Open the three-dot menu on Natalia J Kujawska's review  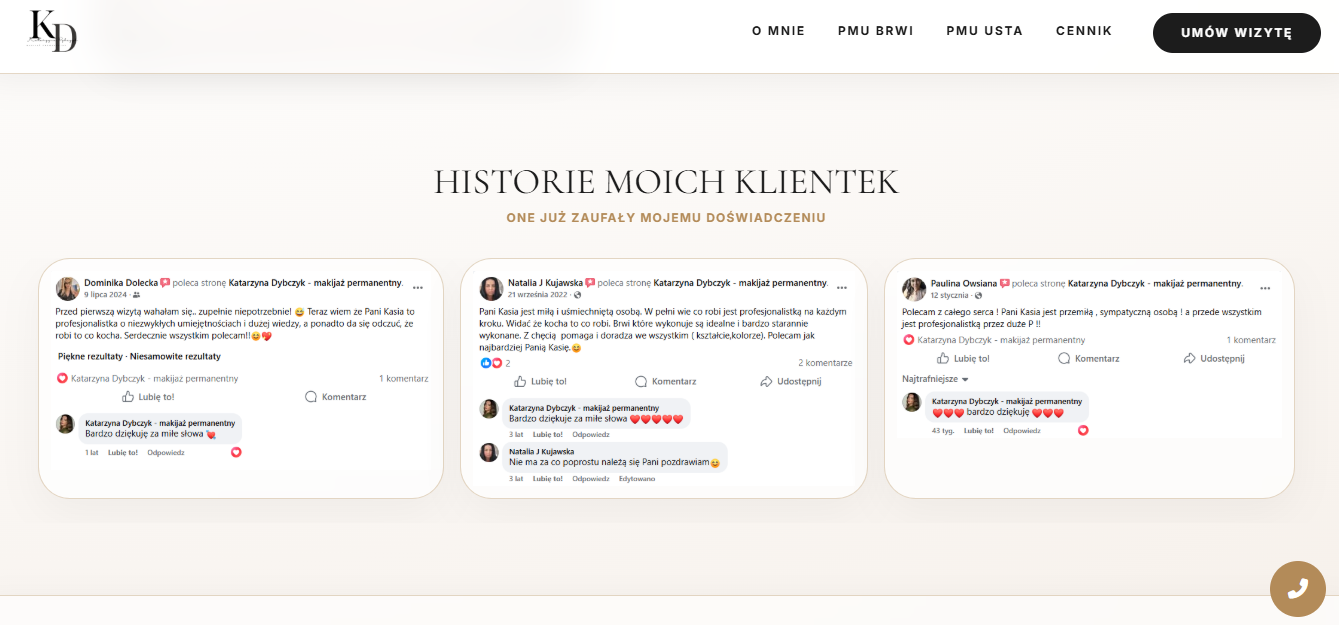coord(843,288)
